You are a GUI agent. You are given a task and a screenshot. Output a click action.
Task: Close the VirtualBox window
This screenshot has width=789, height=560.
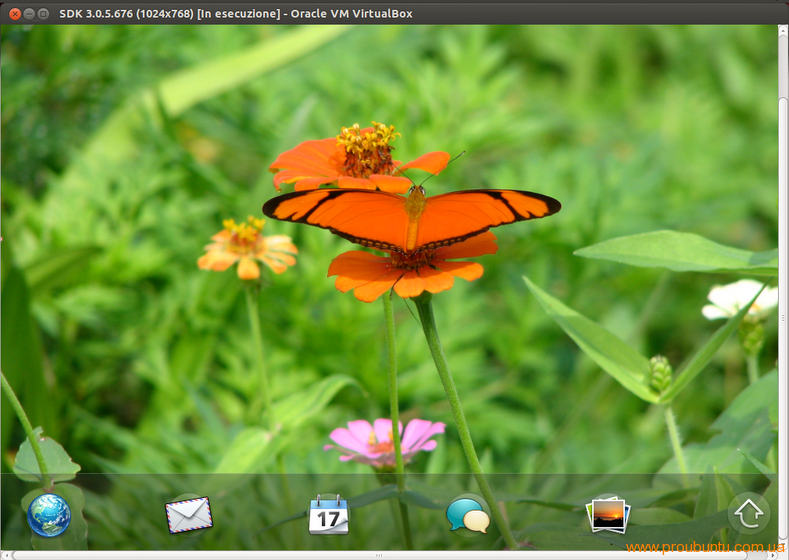14,13
